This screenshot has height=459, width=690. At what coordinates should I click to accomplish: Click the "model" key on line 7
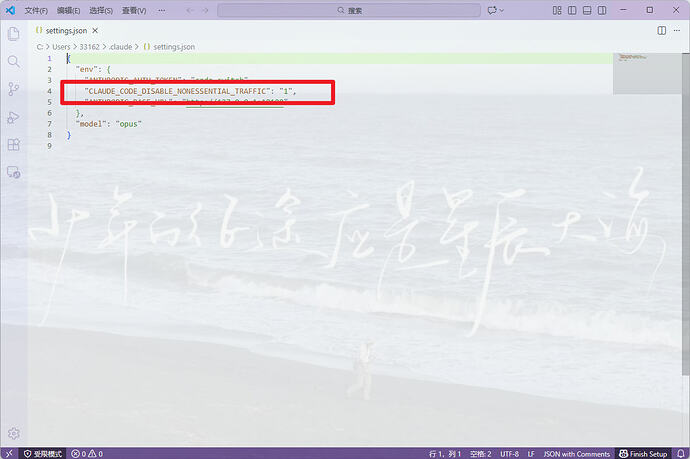click(x=91, y=124)
